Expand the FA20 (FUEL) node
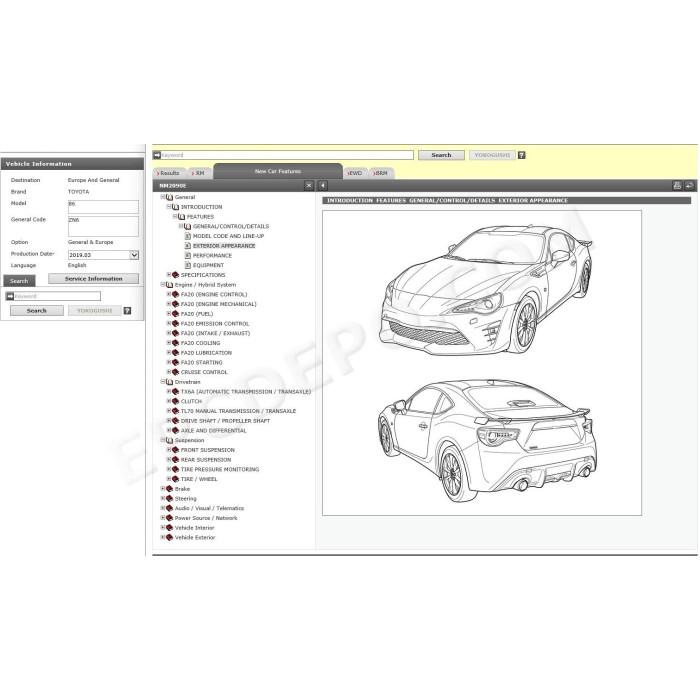Screen dimensions: 700x700 169,313
